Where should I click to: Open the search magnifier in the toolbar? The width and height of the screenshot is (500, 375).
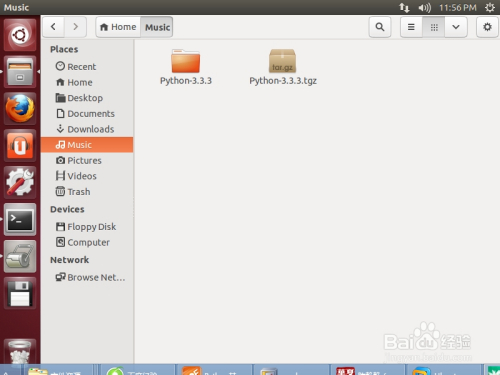point(380,27)
